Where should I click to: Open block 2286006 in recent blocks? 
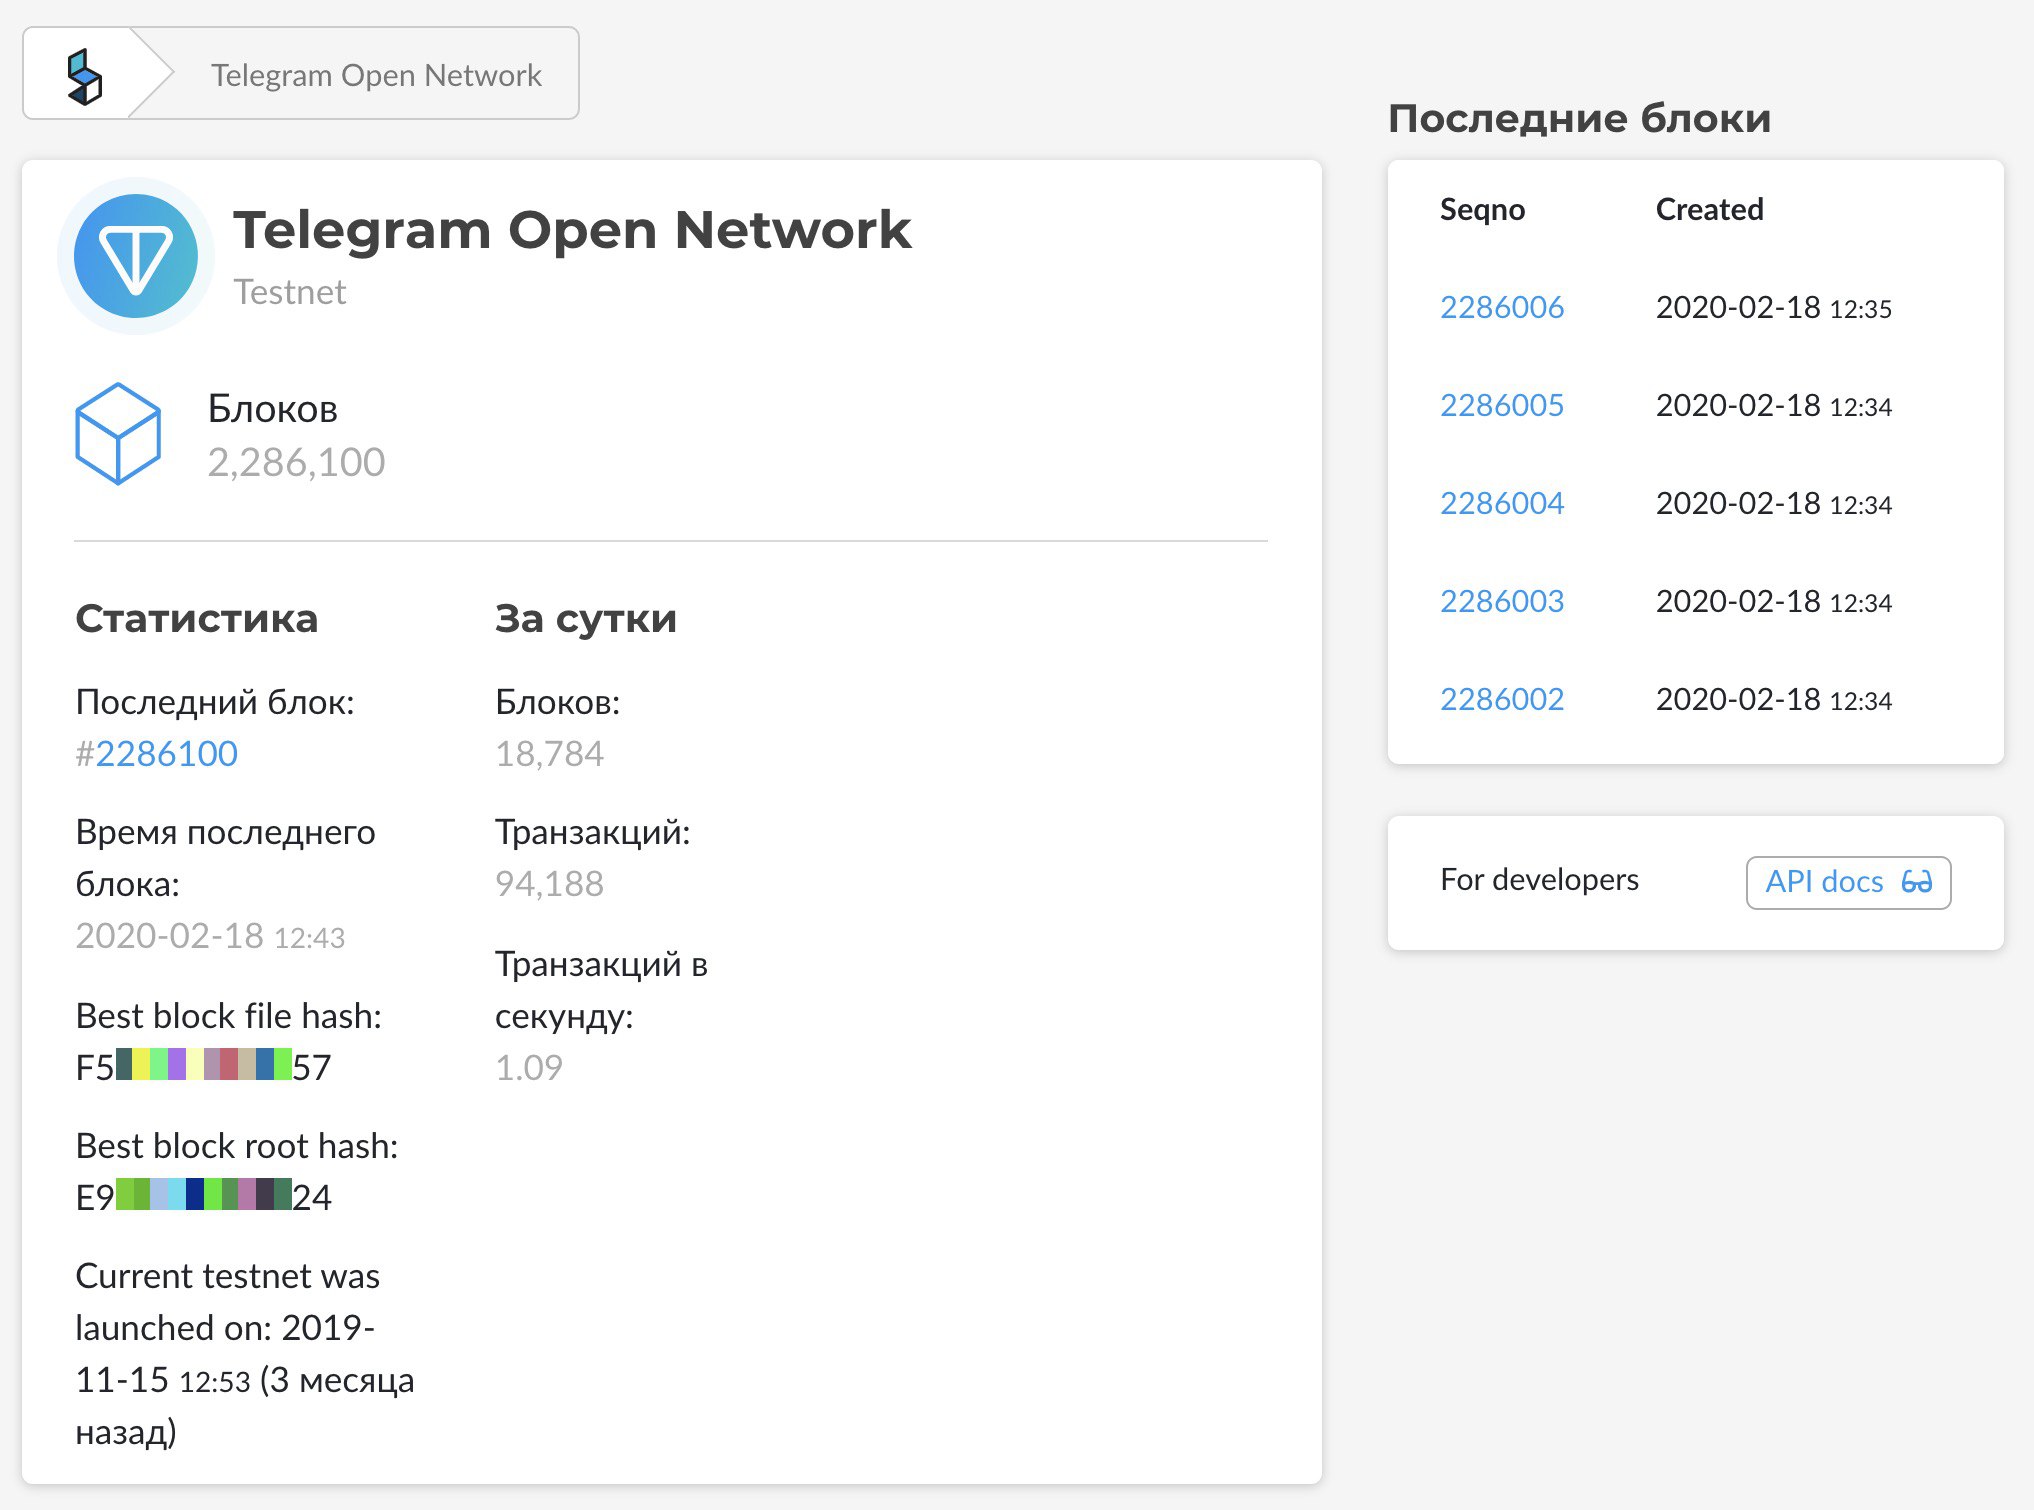(1501, 307)
